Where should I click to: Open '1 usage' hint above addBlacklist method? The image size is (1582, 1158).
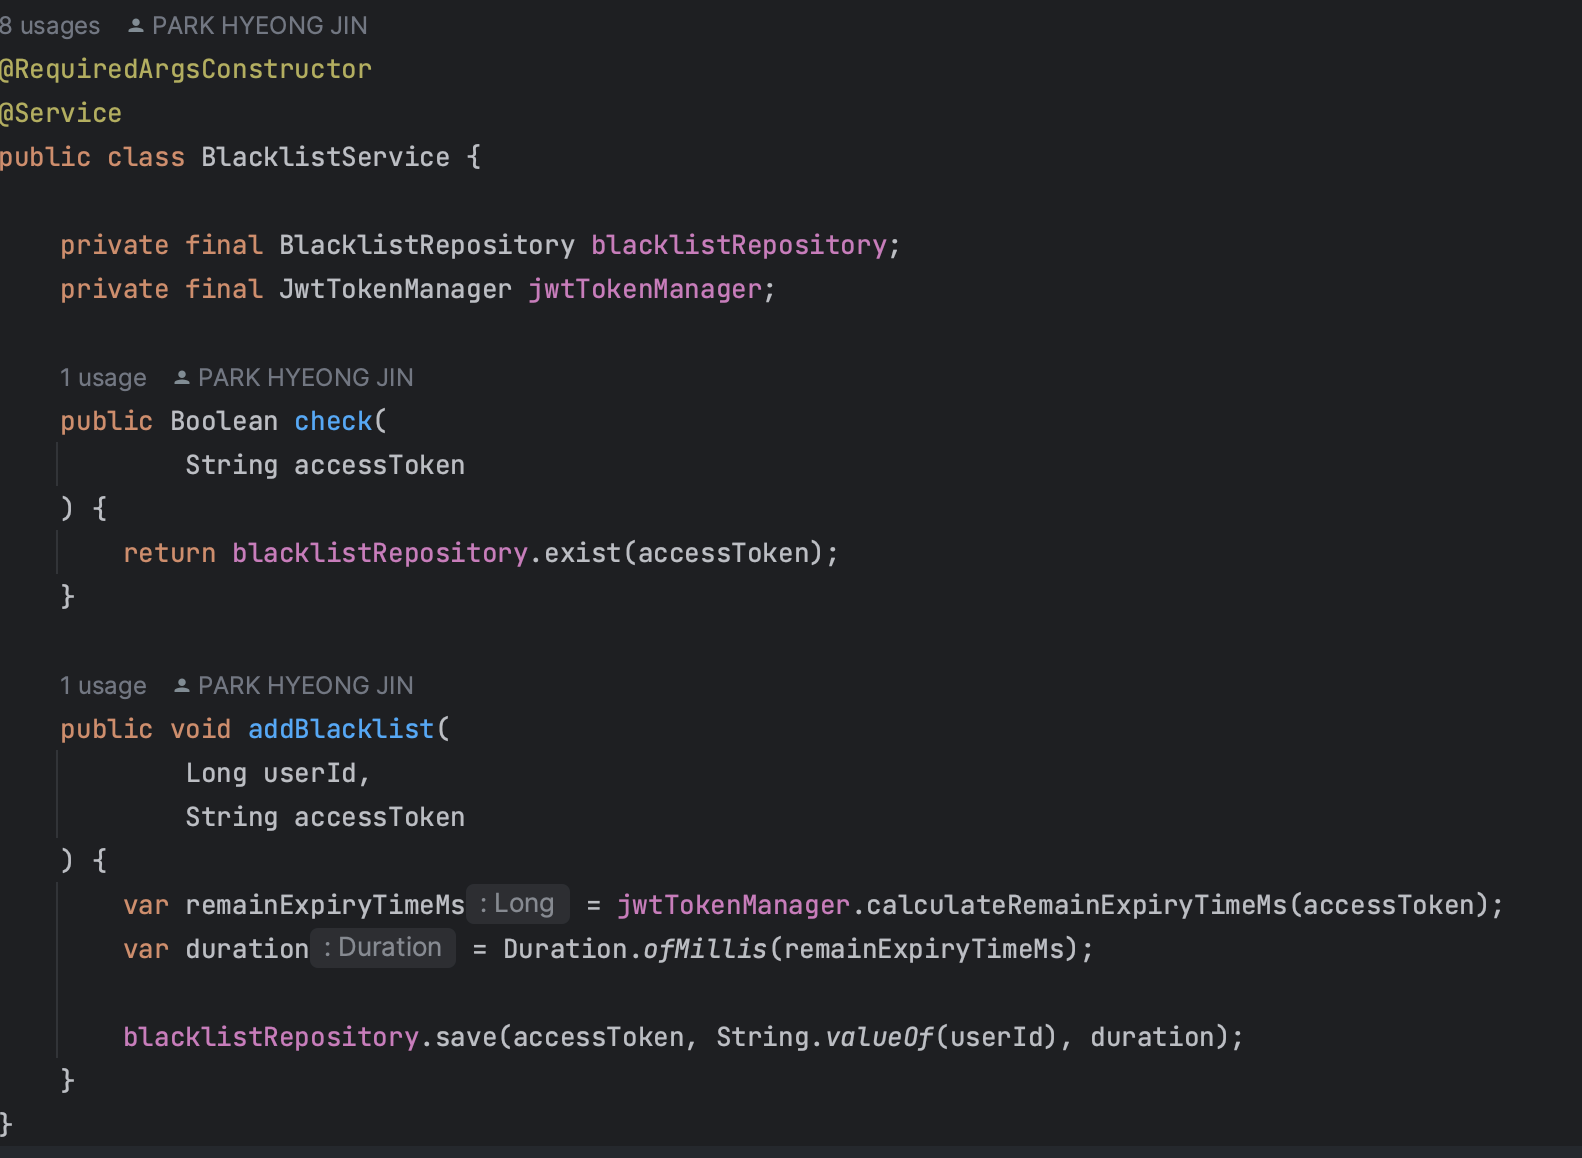[103, 686]
